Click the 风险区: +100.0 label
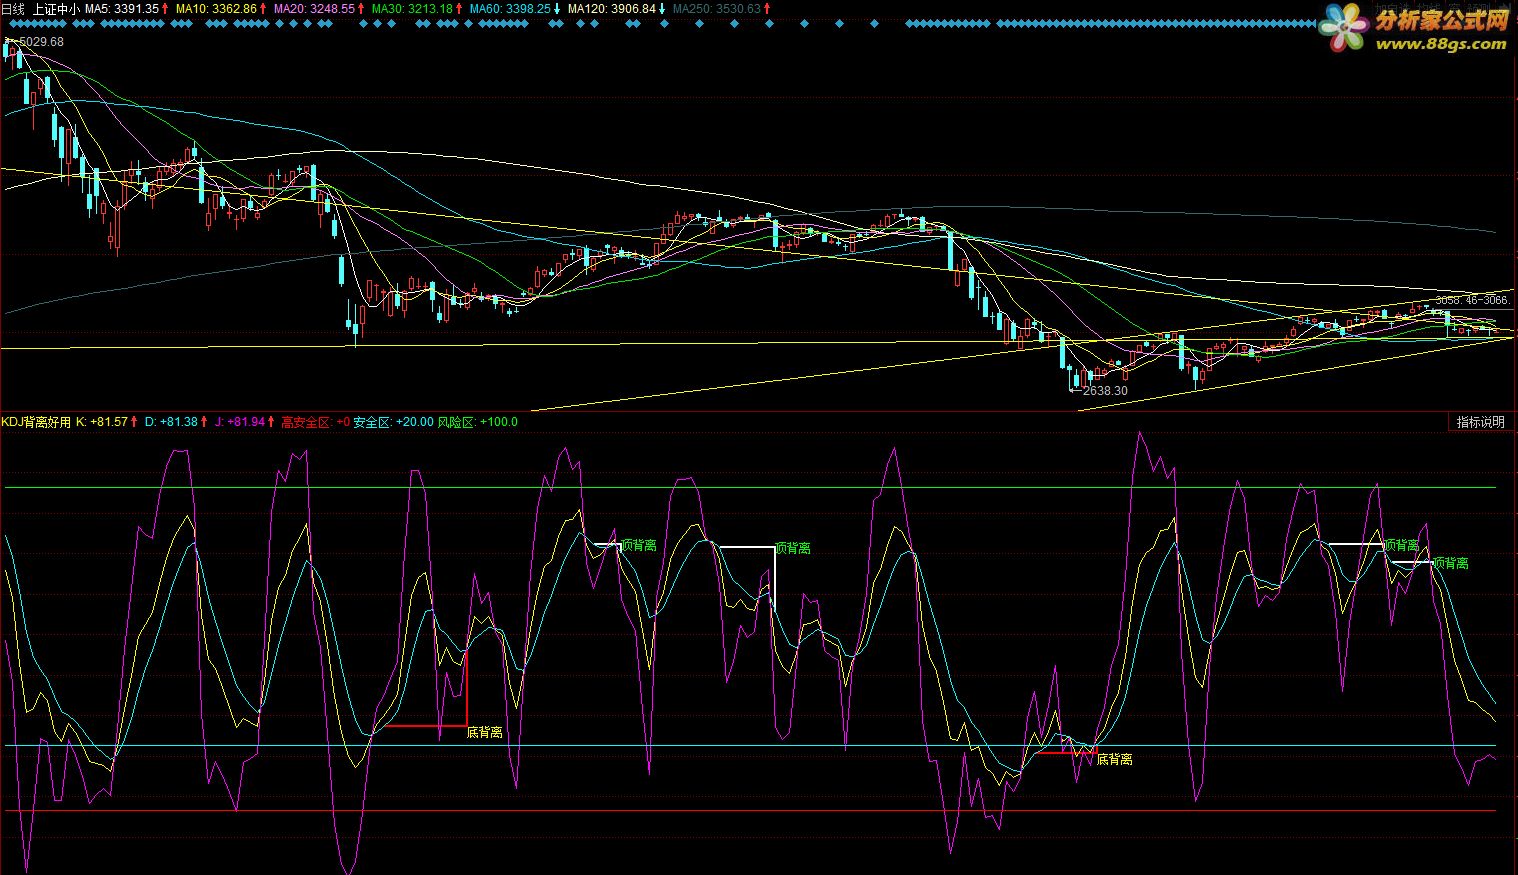Screen dimensions: 1518x875 pos(478,422)
